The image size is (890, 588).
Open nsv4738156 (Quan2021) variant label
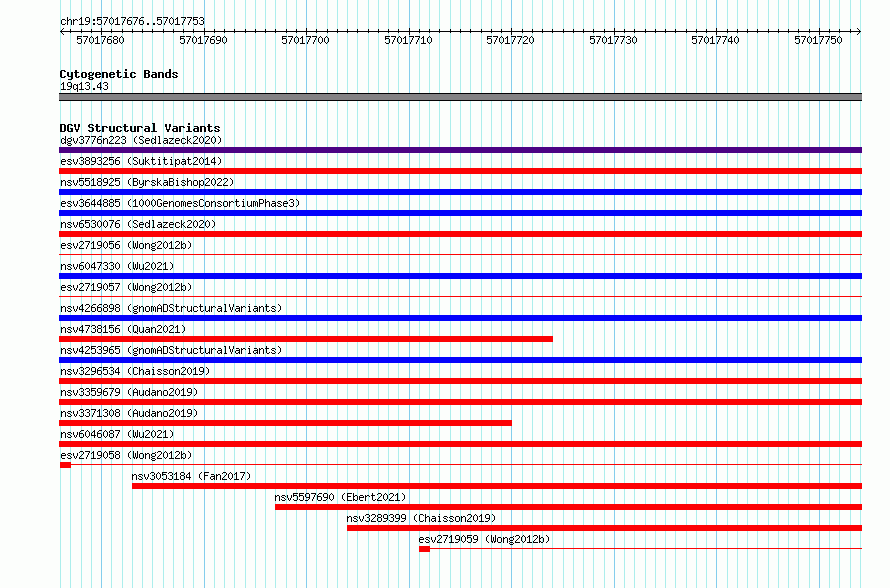pyautogui.click(x=123, y=329)
